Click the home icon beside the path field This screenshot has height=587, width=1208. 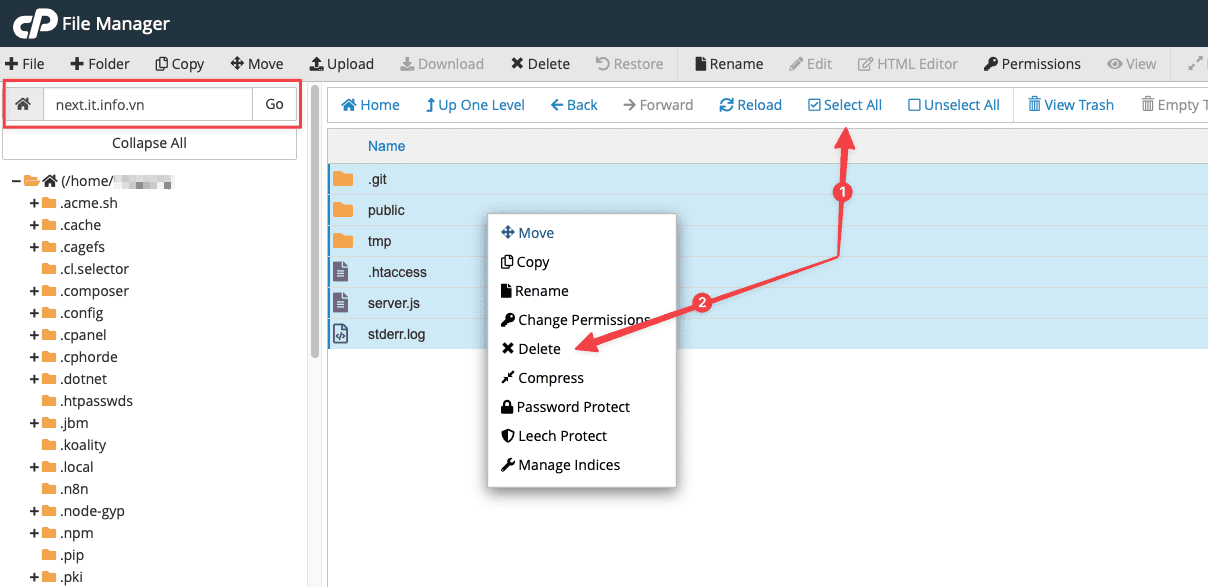click(x=22, y=103)
